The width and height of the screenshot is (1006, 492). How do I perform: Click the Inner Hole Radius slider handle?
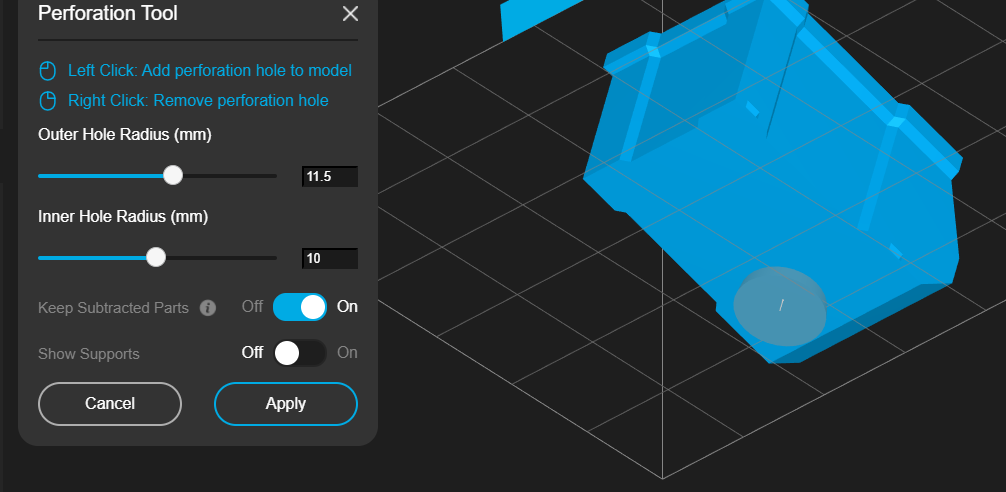tap(156, 257)
